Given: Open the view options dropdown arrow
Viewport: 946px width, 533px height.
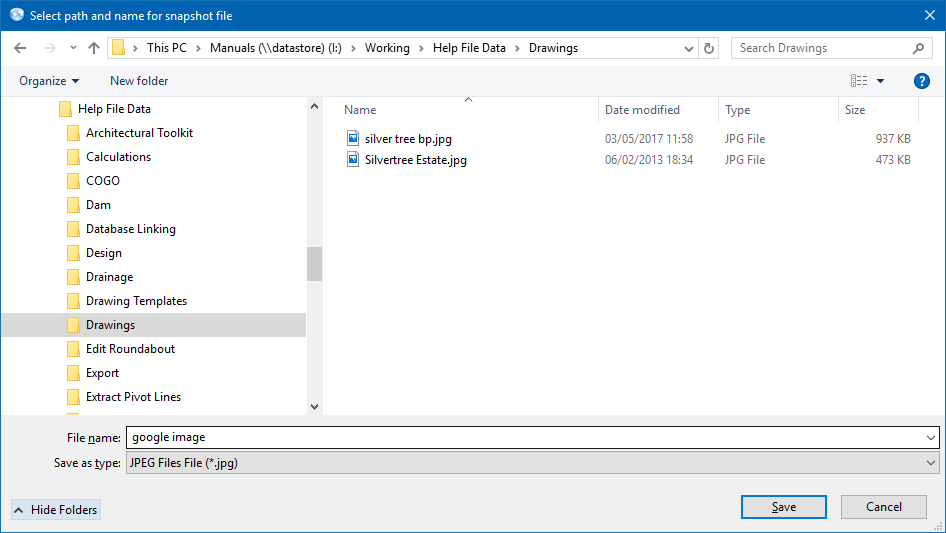Looking at the screenshot, I should [881, 81].
